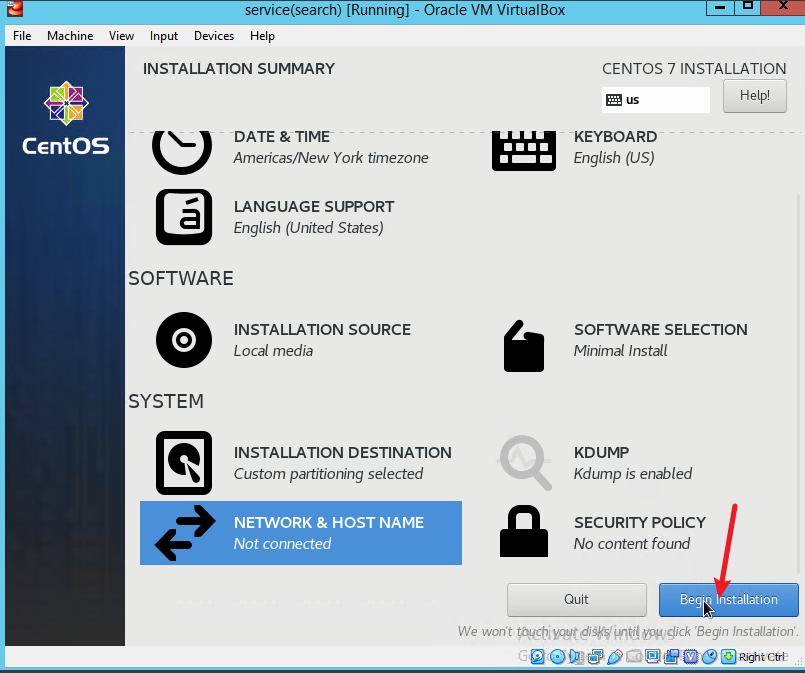The width and height of the screenshot is (805, 673).
Task: Open the Keyboard layout icon
Action: (x=524, y=150)
